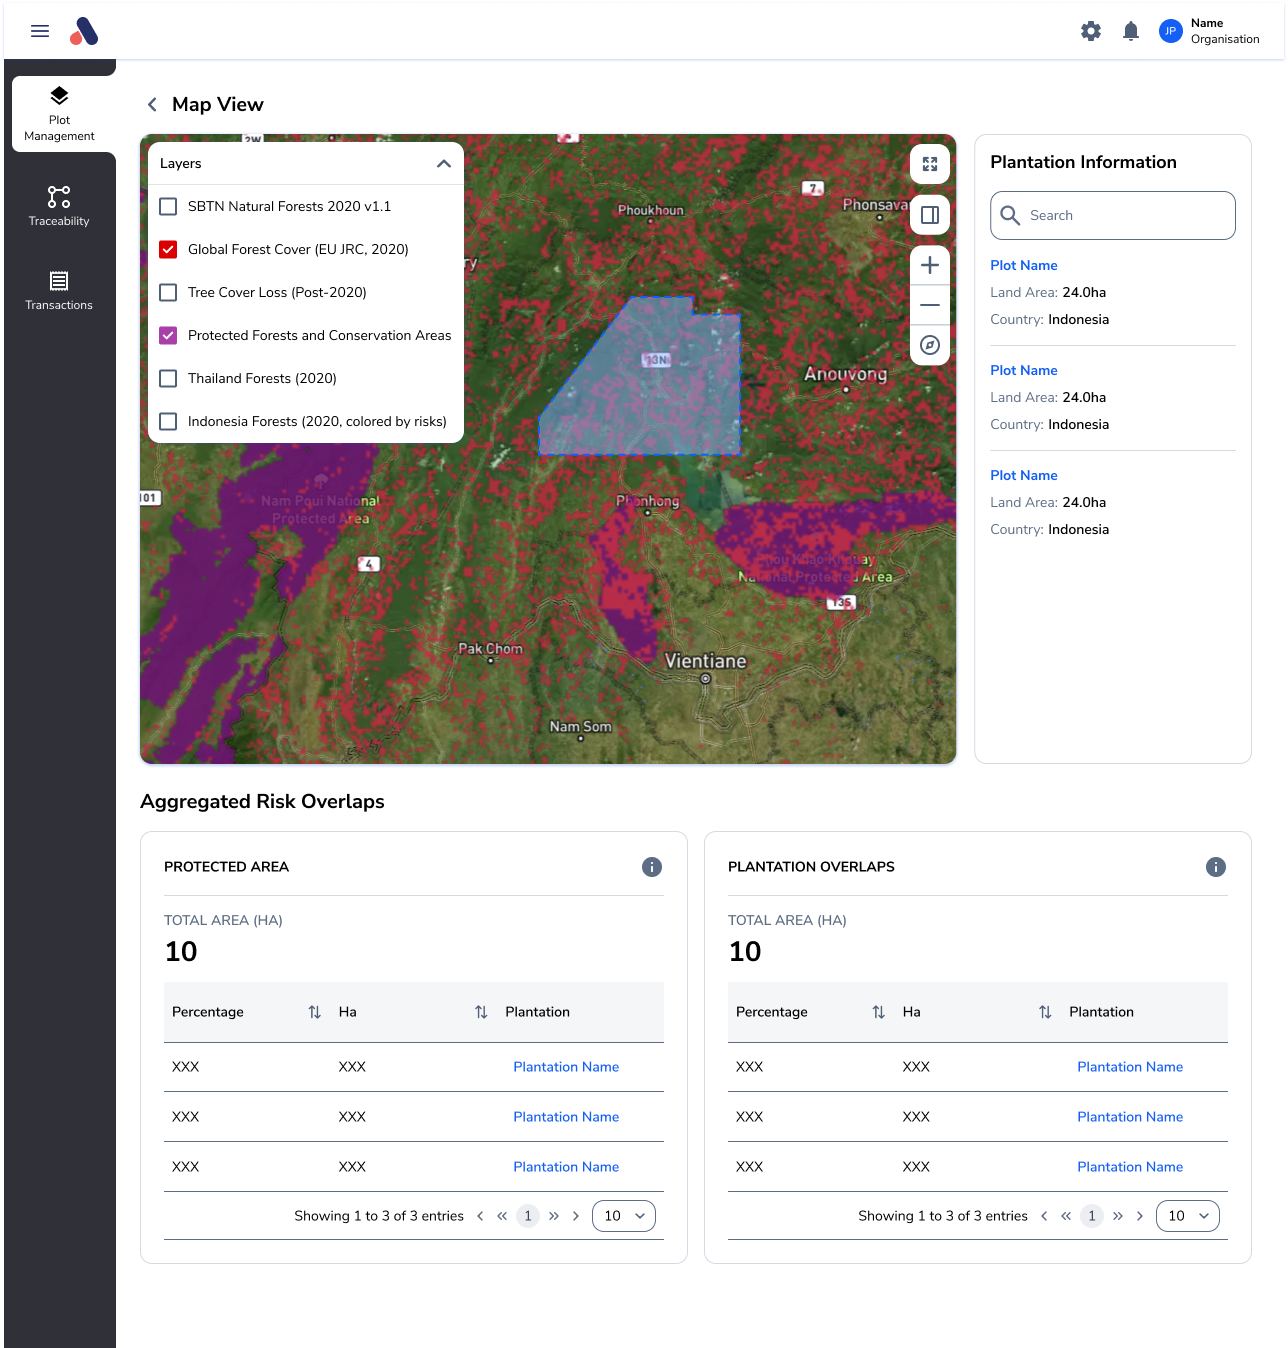Enable Thailand Forests (2020) layer
The image size is (1288, 1348).
coord(168,378)
